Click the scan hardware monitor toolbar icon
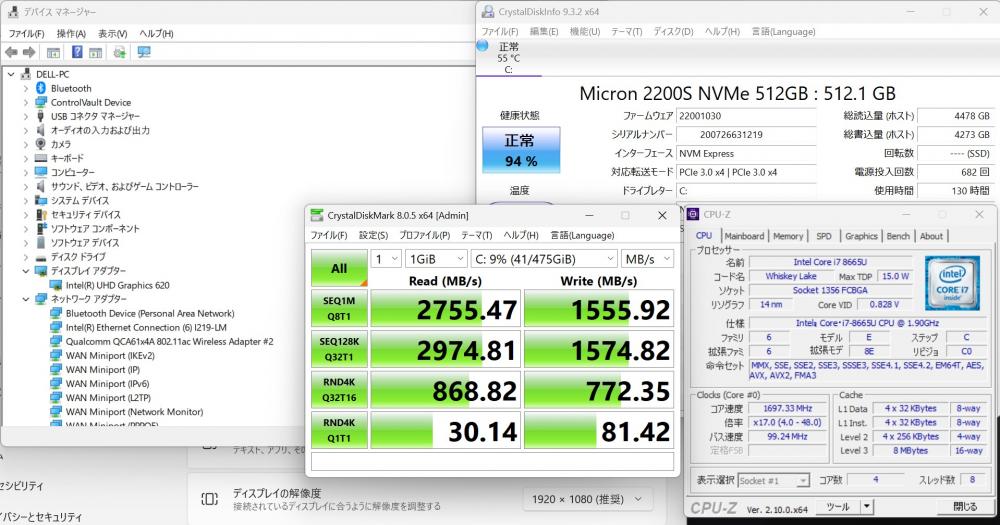 144,52
